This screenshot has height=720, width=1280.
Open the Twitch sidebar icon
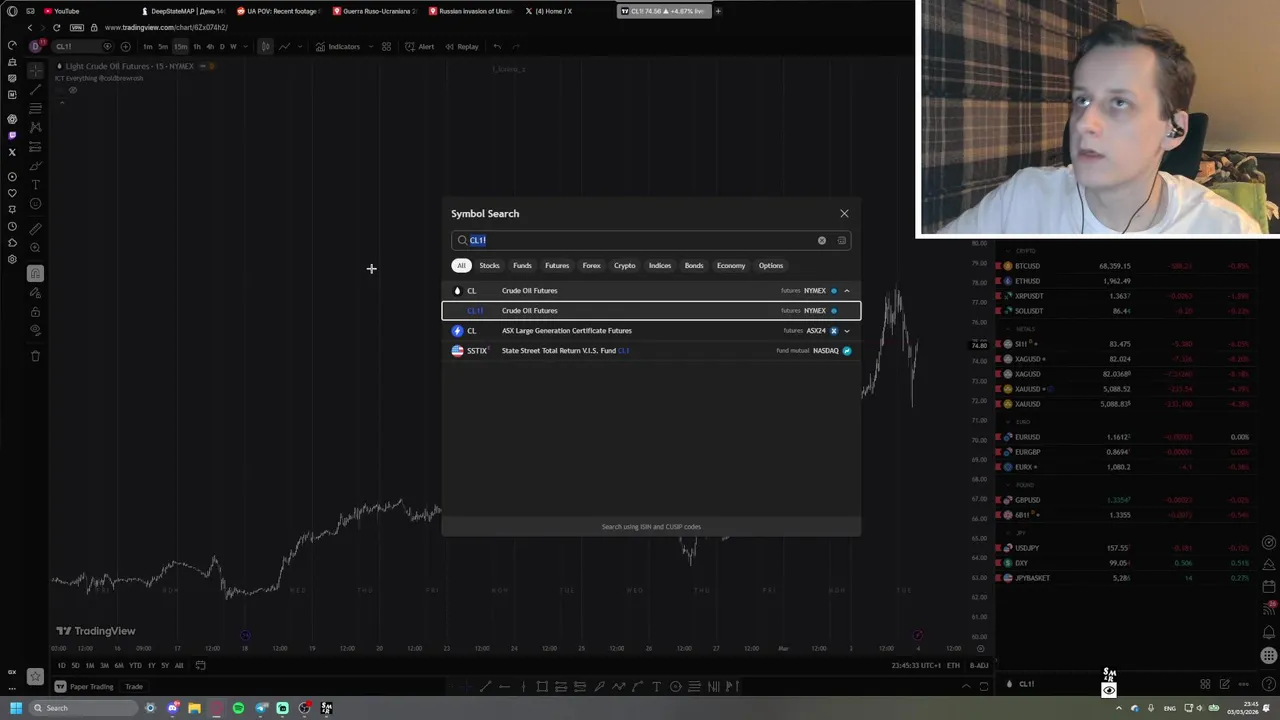pos(12,135)
